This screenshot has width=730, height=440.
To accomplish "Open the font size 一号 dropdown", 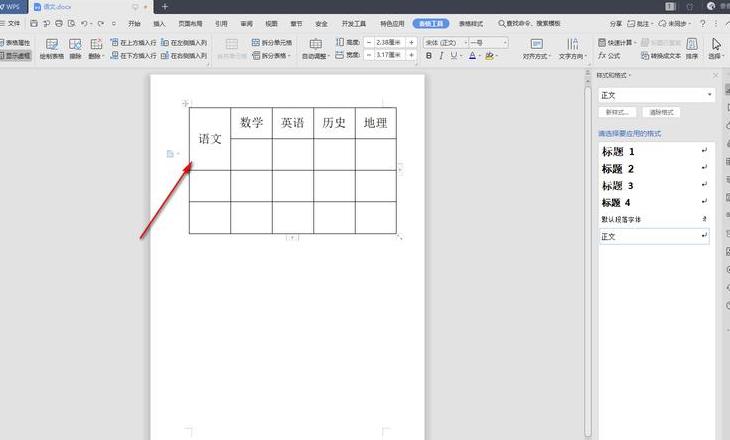I will coord(505,43).
